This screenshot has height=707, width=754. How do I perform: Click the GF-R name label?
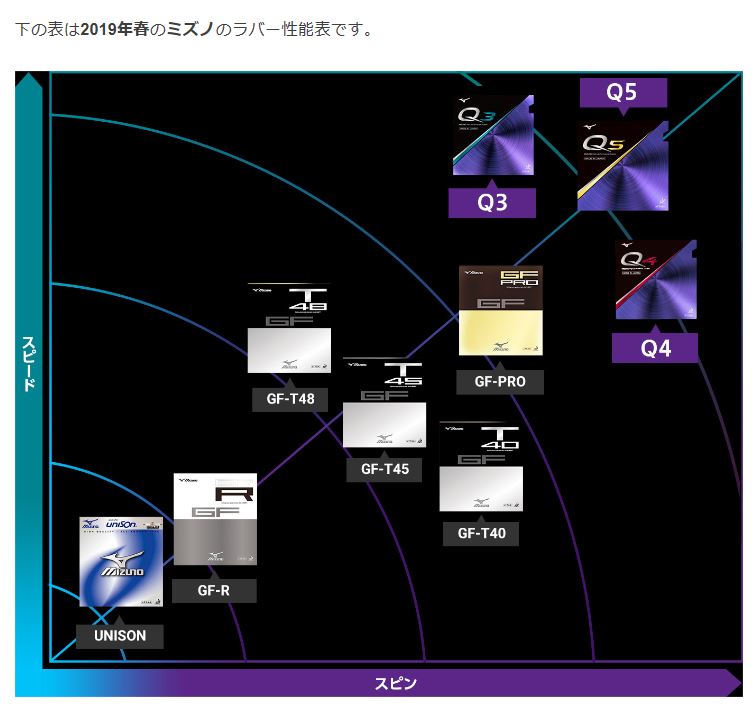click(x=214, y=591)
